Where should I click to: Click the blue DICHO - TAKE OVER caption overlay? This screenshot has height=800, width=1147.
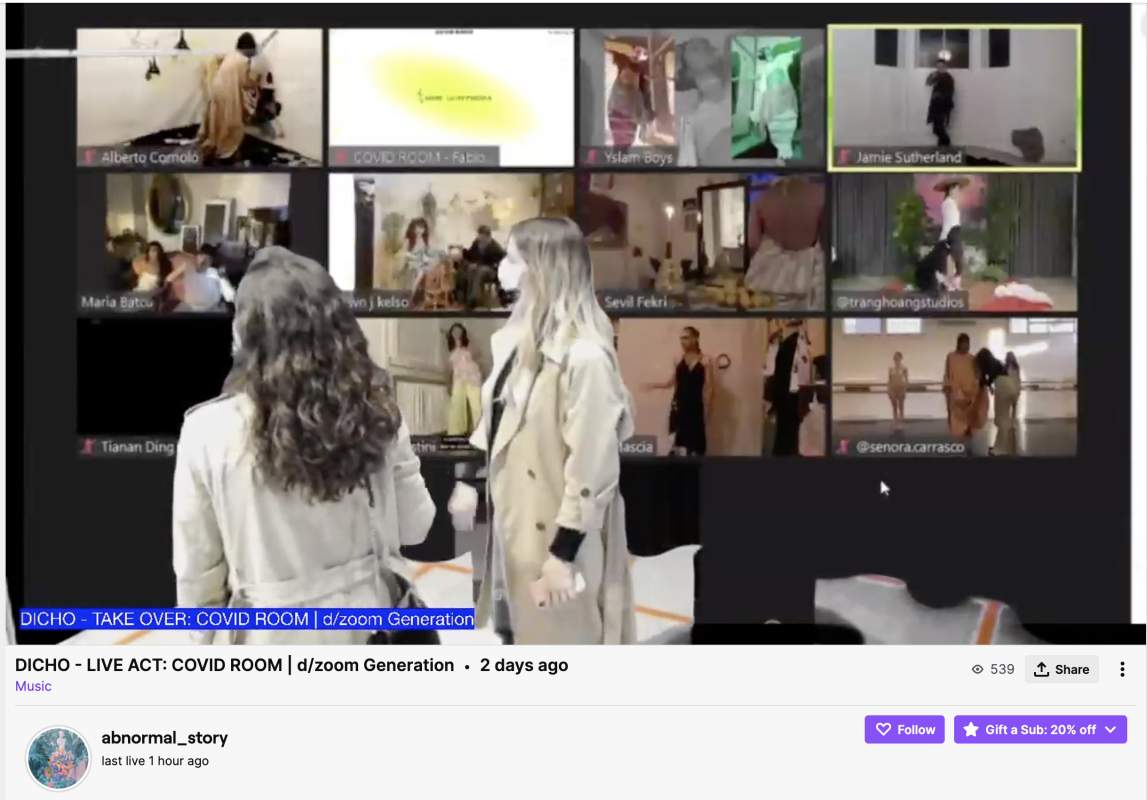click(x=246, y=619)
